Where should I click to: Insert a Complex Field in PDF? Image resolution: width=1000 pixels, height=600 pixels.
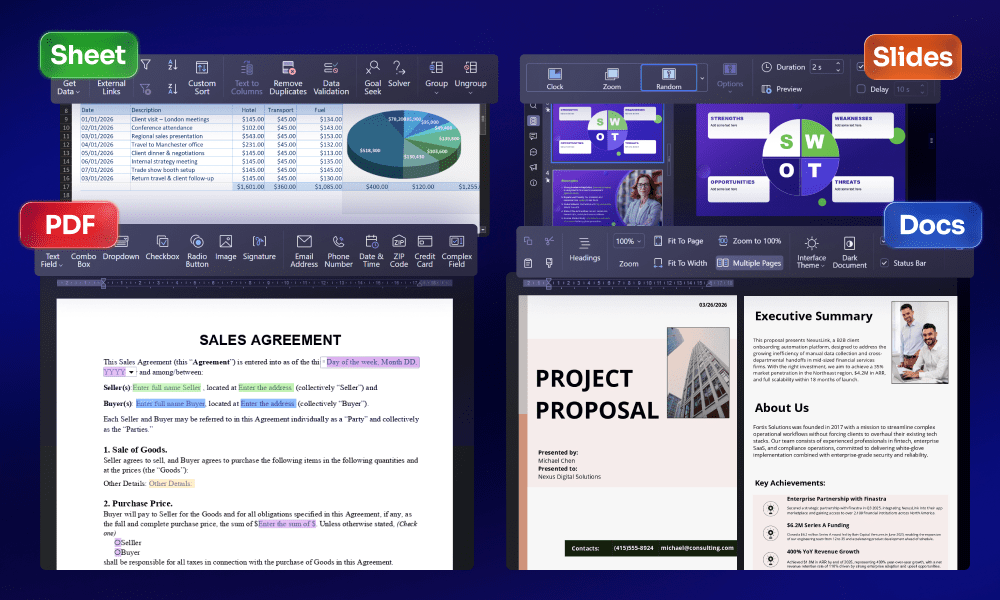tap(457, 251)
